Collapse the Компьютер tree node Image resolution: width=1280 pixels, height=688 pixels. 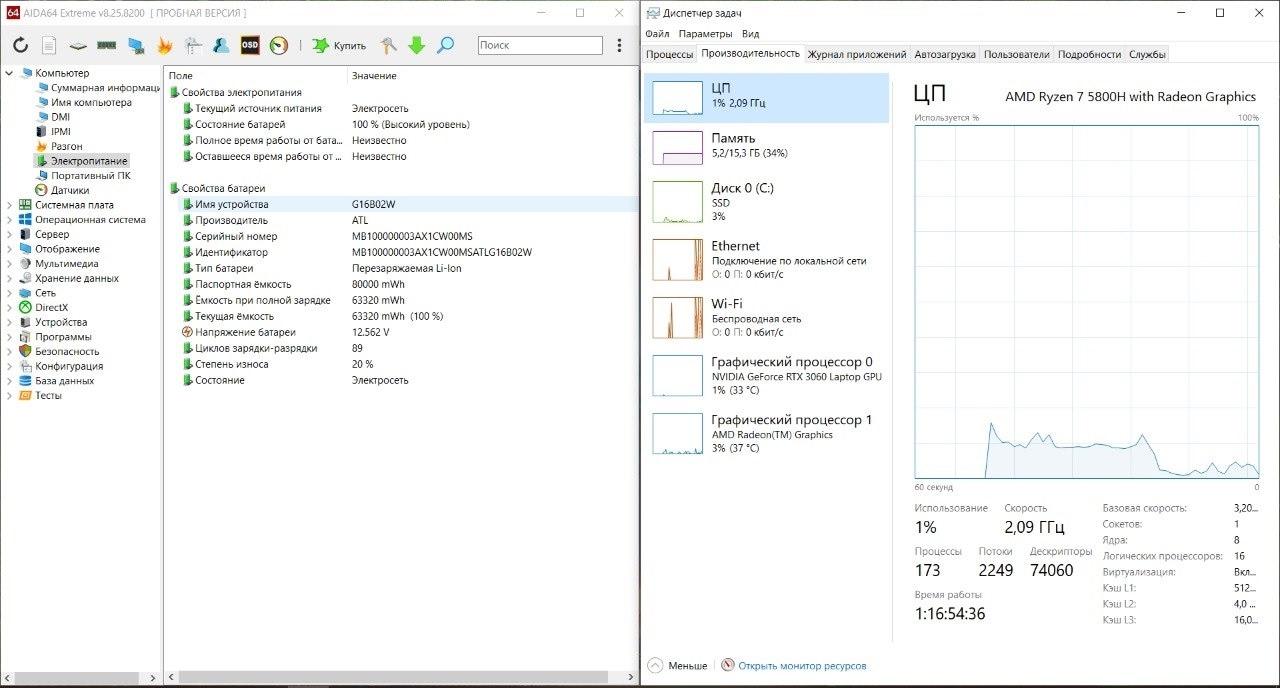(10, 73)
